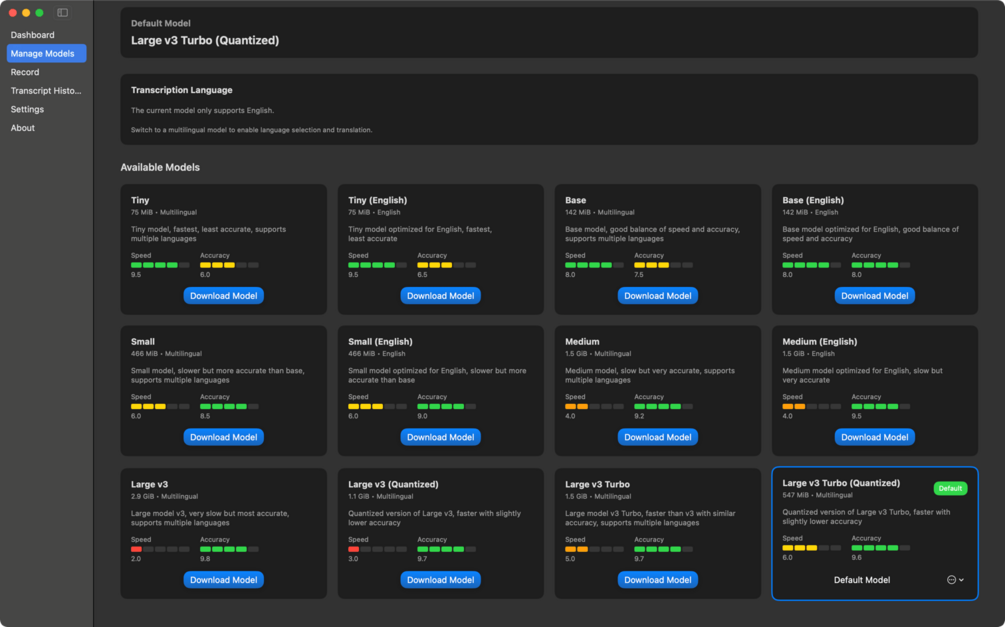Show the About page
This screenshot has width=1005, height=627.
(x=23, y=128)
